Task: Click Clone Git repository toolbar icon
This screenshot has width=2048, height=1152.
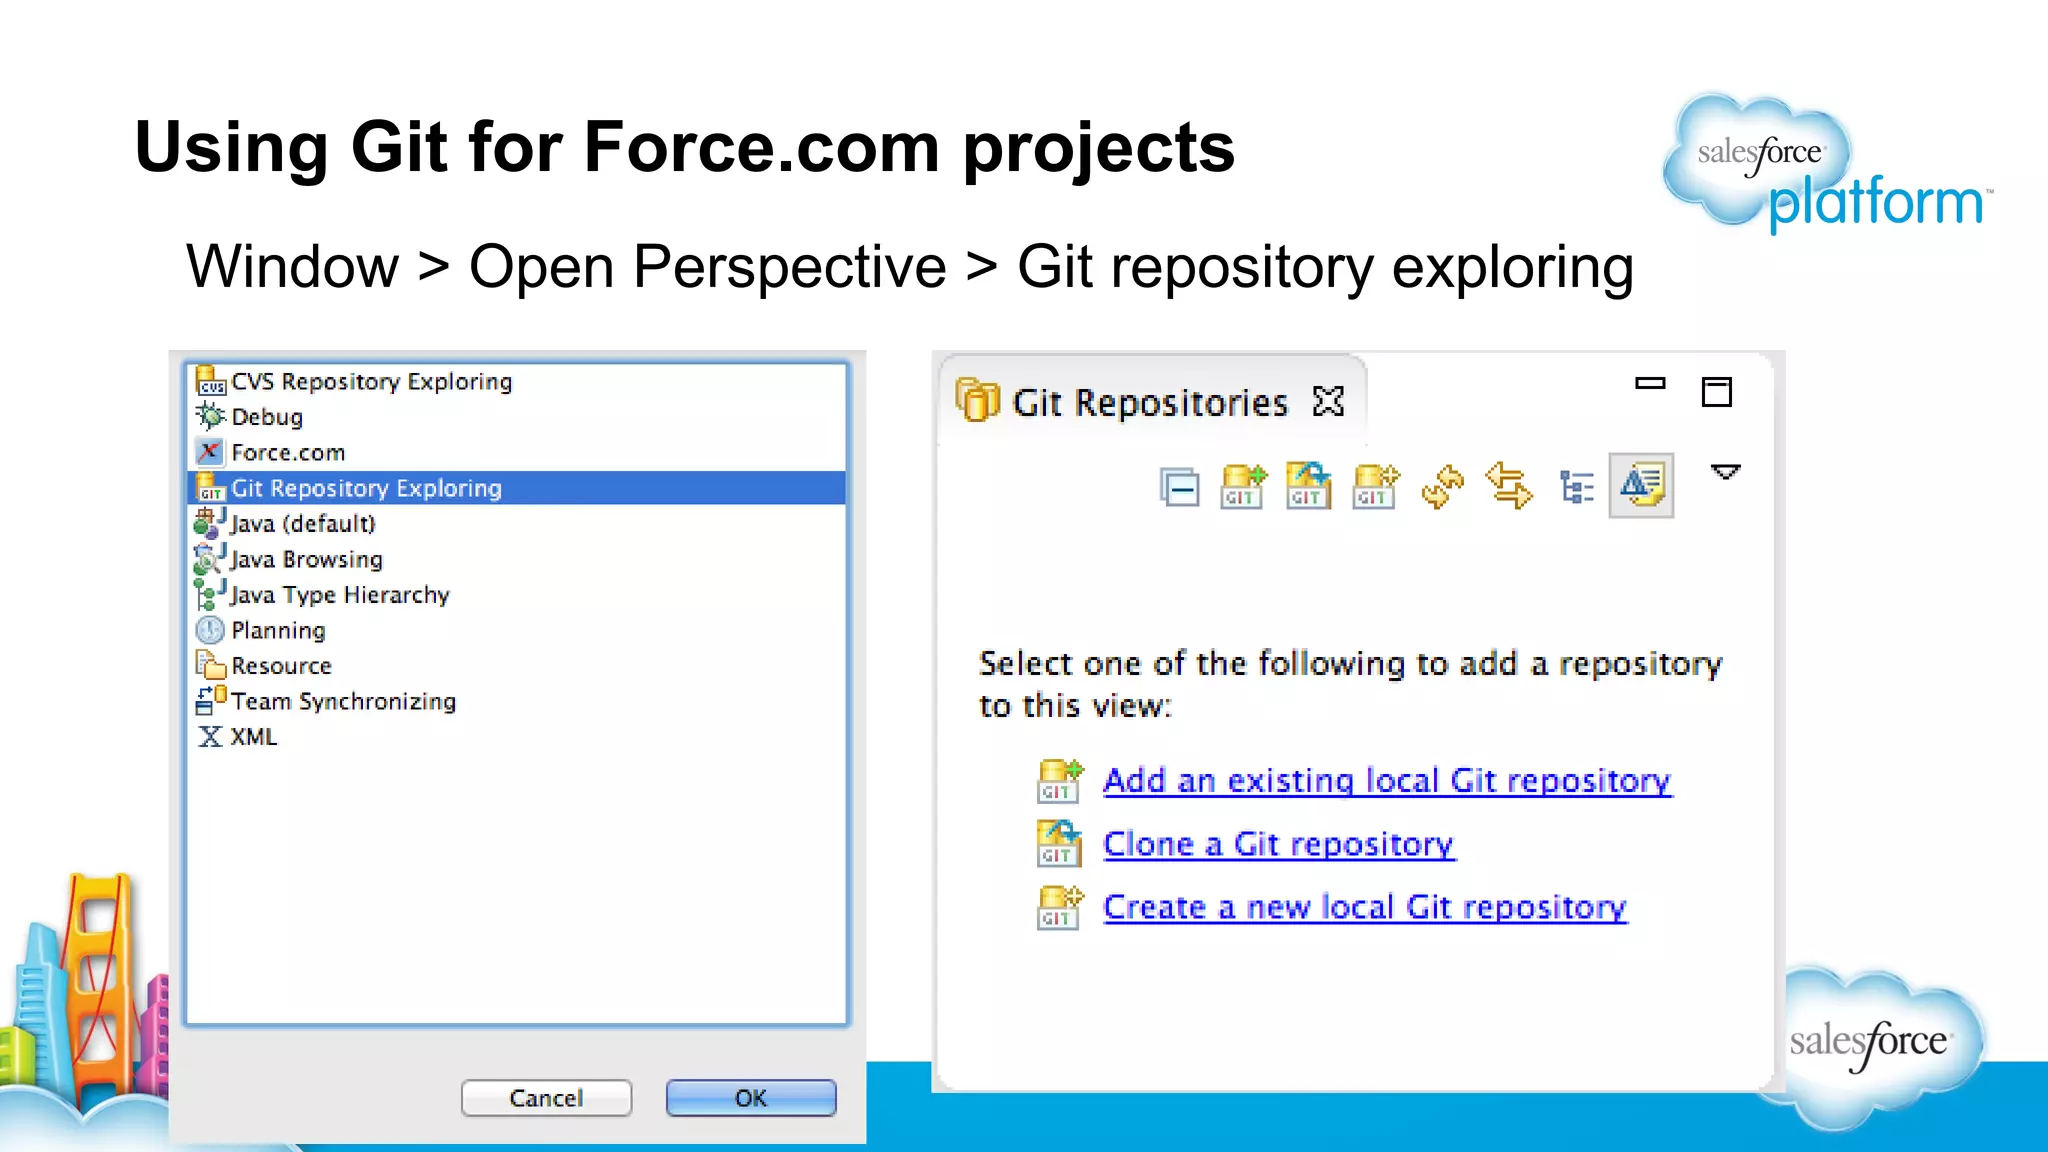Action: [1309, 486]
